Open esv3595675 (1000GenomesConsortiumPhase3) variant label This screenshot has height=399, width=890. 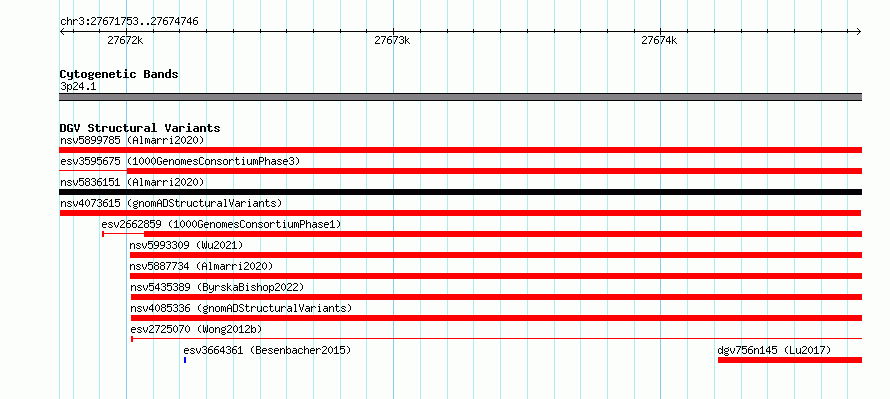click(x=180, y=161)
